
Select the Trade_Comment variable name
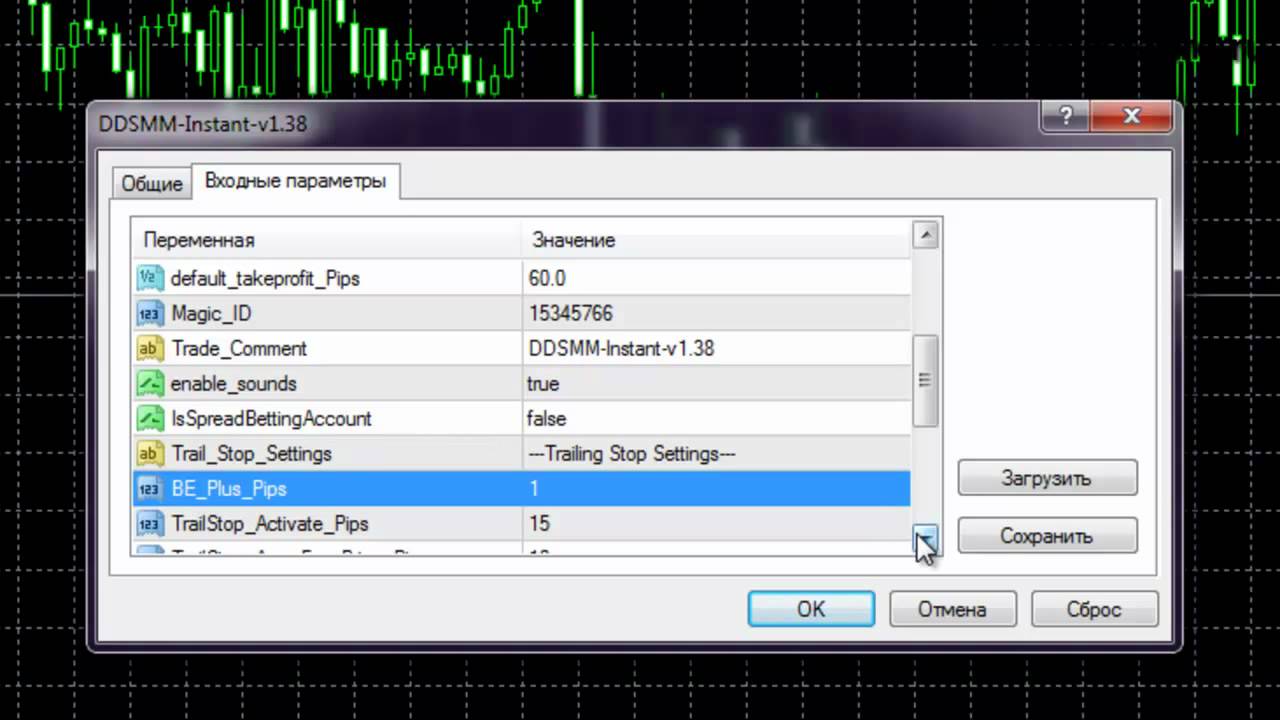coord(239,348)
